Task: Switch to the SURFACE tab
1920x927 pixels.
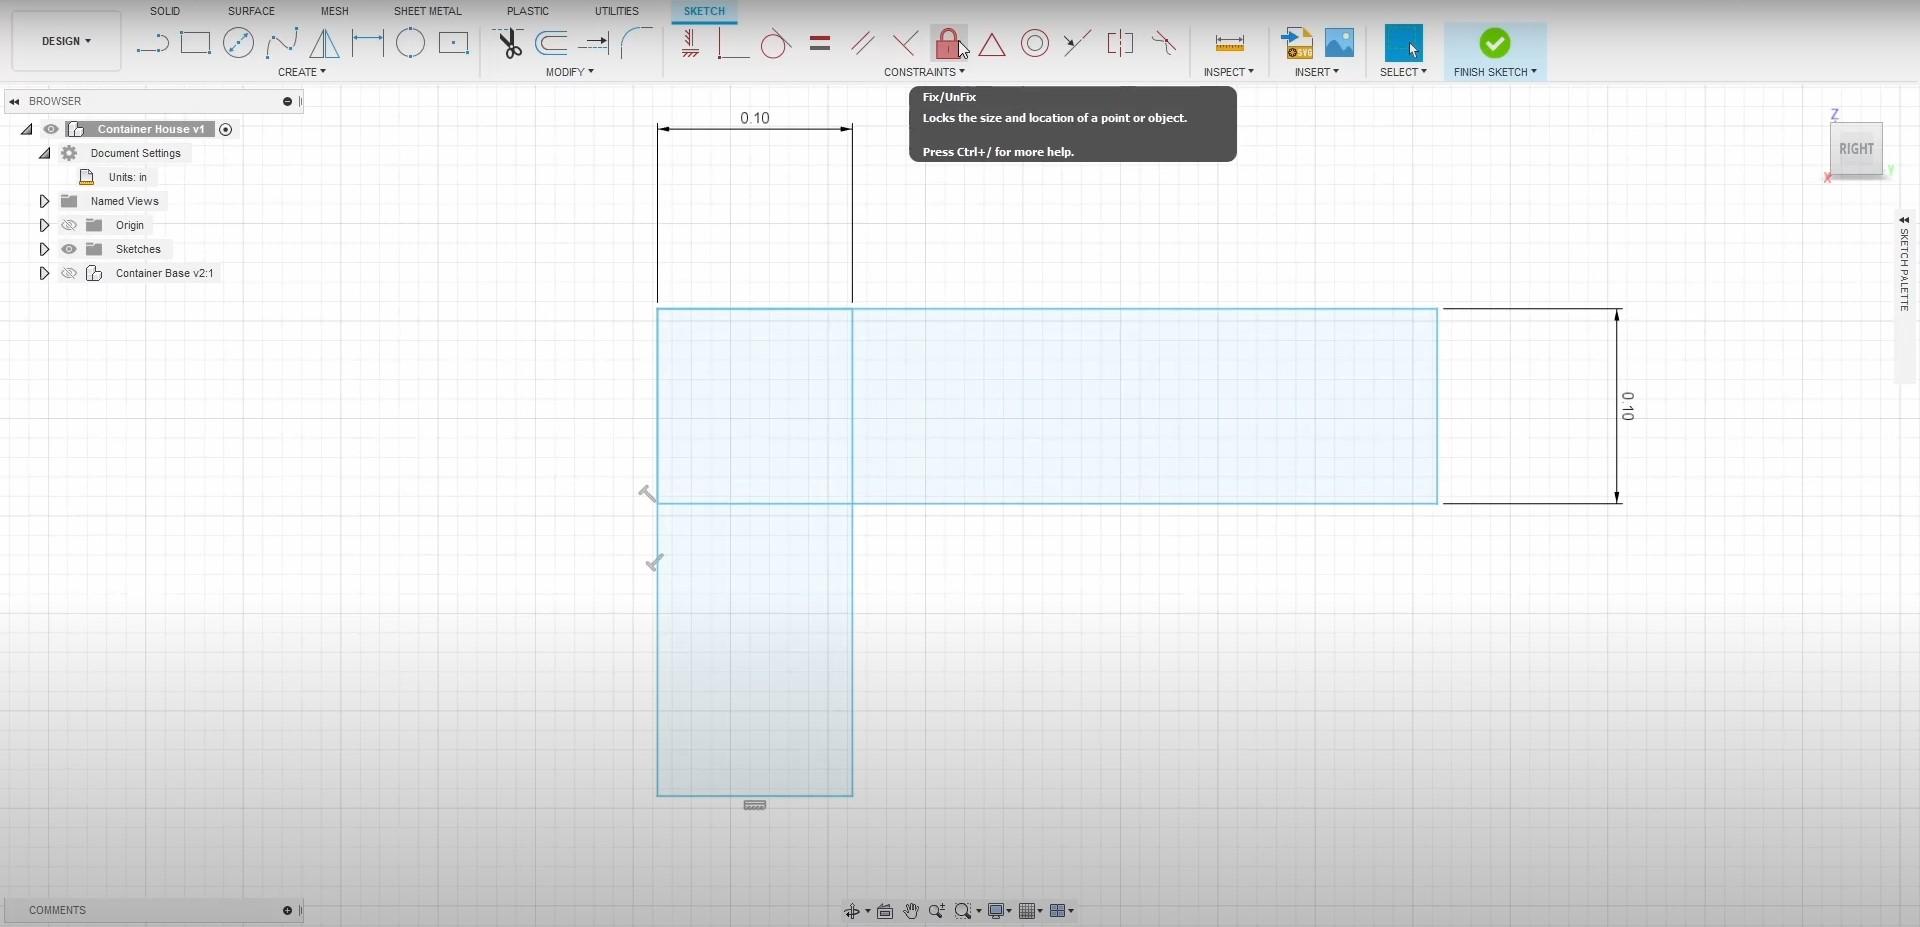Action: point(251,11)
